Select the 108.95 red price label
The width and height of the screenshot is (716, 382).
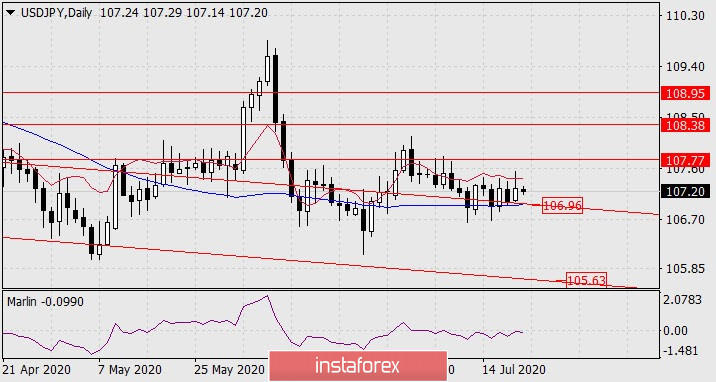[685, 94]
